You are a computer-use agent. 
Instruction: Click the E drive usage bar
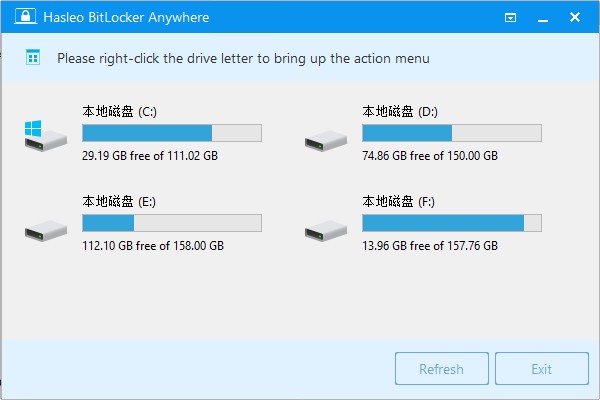[x=171, y=223]
